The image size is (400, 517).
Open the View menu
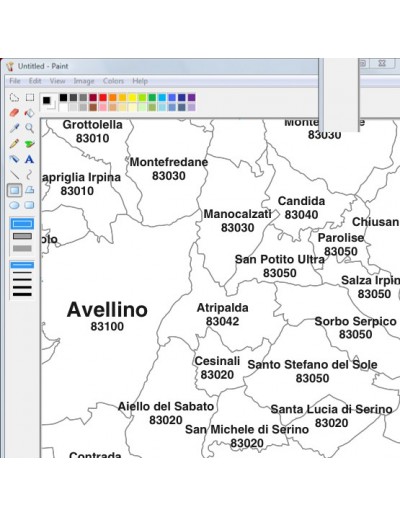tap(58, 81)
